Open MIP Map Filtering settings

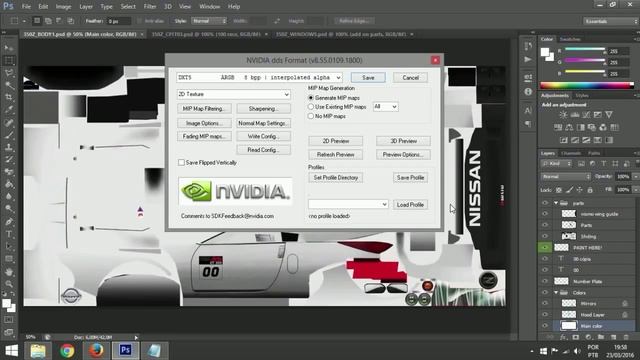click(204, 109)
